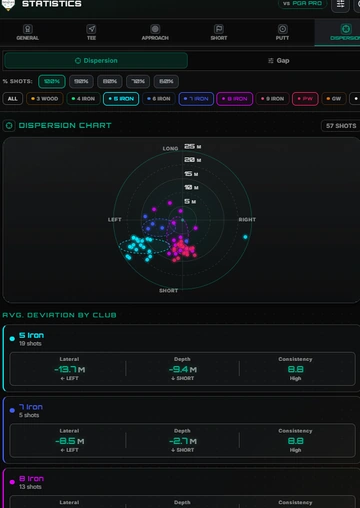This screenshot has height=508, width=360.
Task: Click the 20 M ring label
Action: [x=193, y=160]
